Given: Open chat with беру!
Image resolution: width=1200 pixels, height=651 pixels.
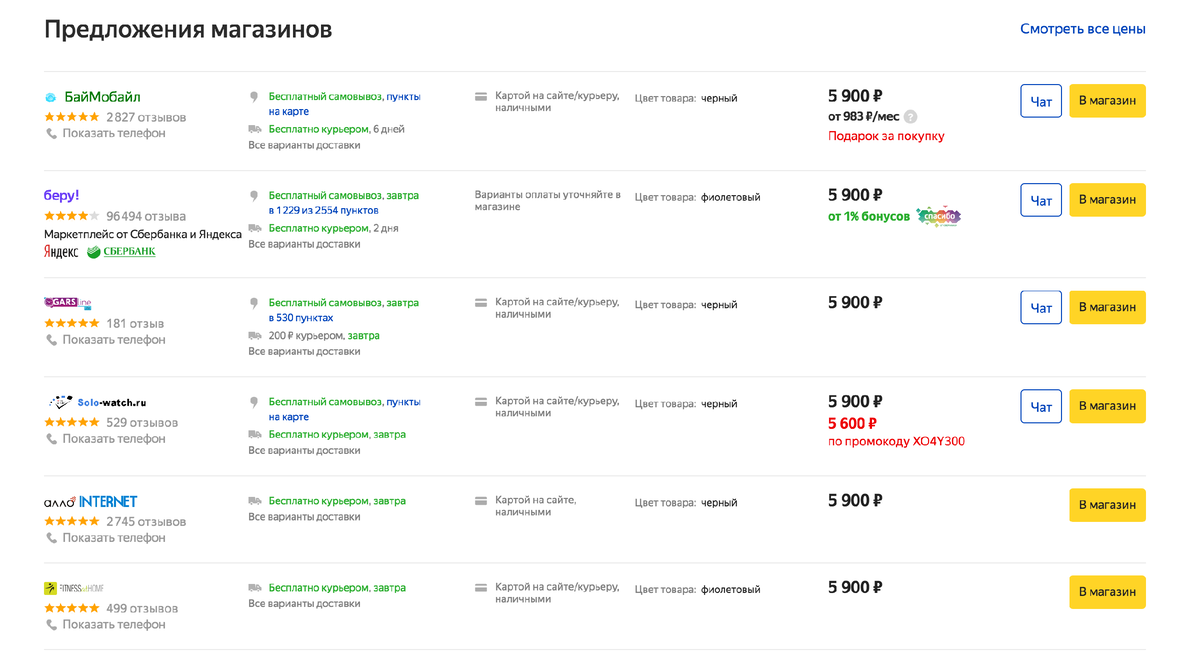Looking at the screenshot, I should (1041, 200).
